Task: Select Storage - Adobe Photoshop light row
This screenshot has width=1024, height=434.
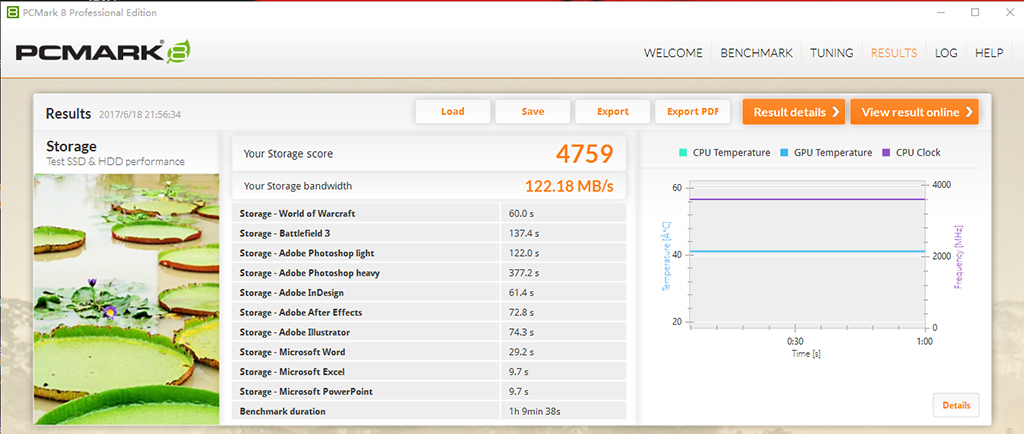Action: coord(429,253)
